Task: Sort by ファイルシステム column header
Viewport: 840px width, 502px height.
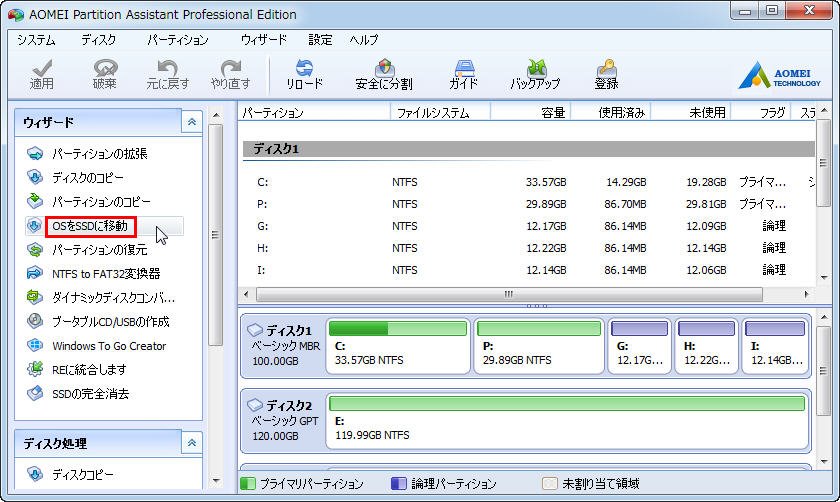Action: tap(440, 113)
